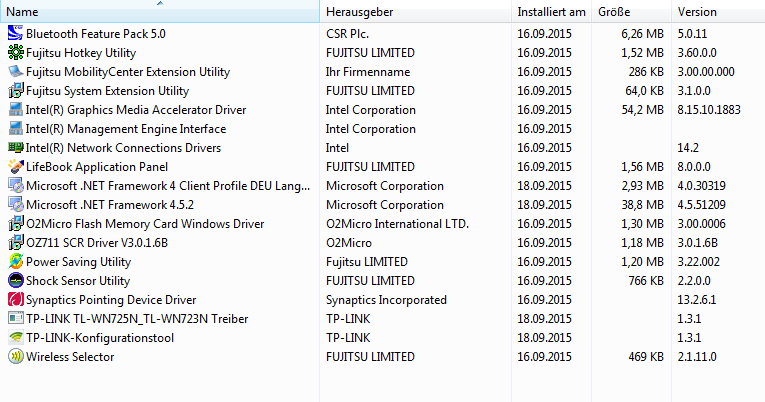Click the Power Saving Utility icon
This screenshot has height=402, width=765.
coord(16,261)
